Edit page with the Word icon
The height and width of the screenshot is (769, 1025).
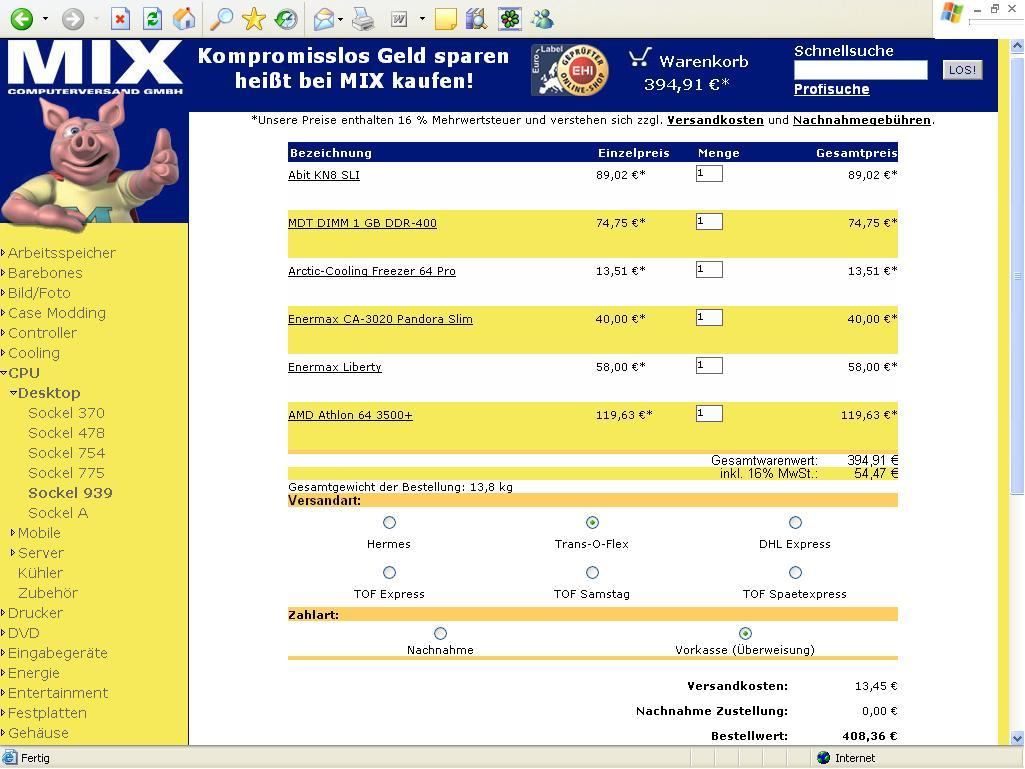coord(399,19)
